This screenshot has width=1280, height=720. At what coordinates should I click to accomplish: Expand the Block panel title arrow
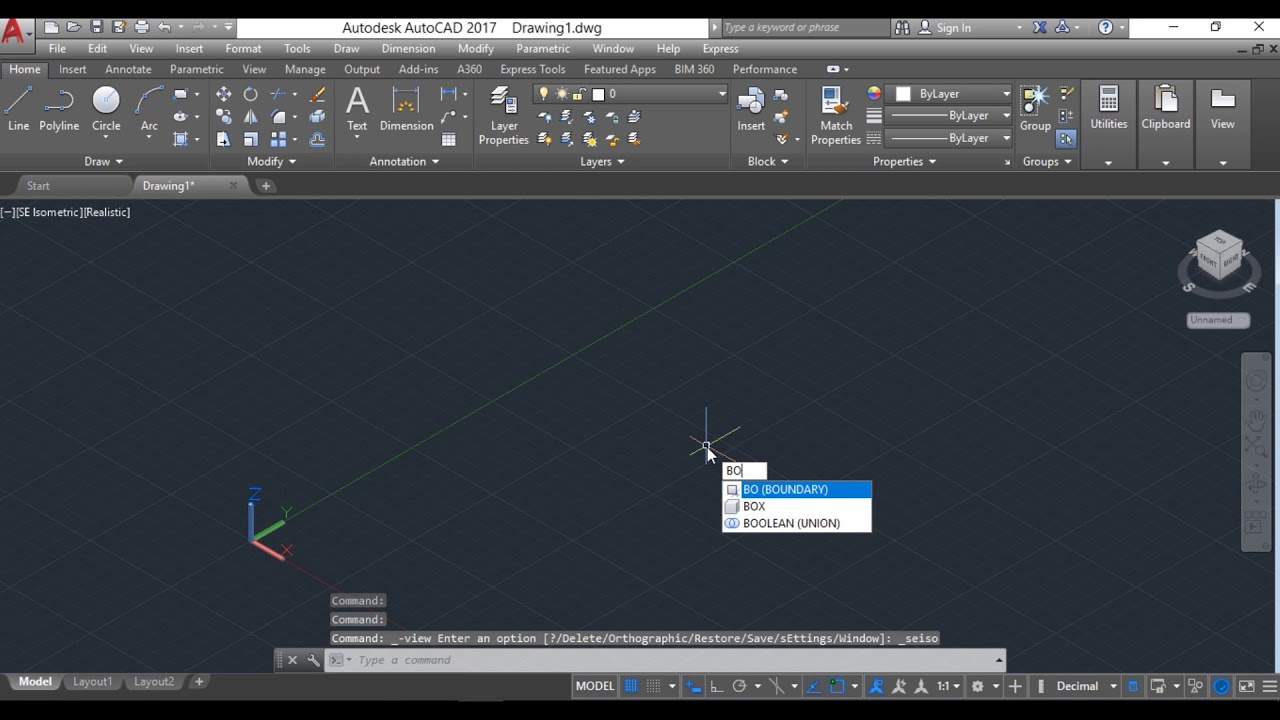pos(784,162)
